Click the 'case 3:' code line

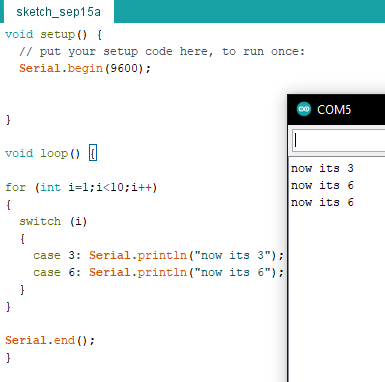point(158,256)
